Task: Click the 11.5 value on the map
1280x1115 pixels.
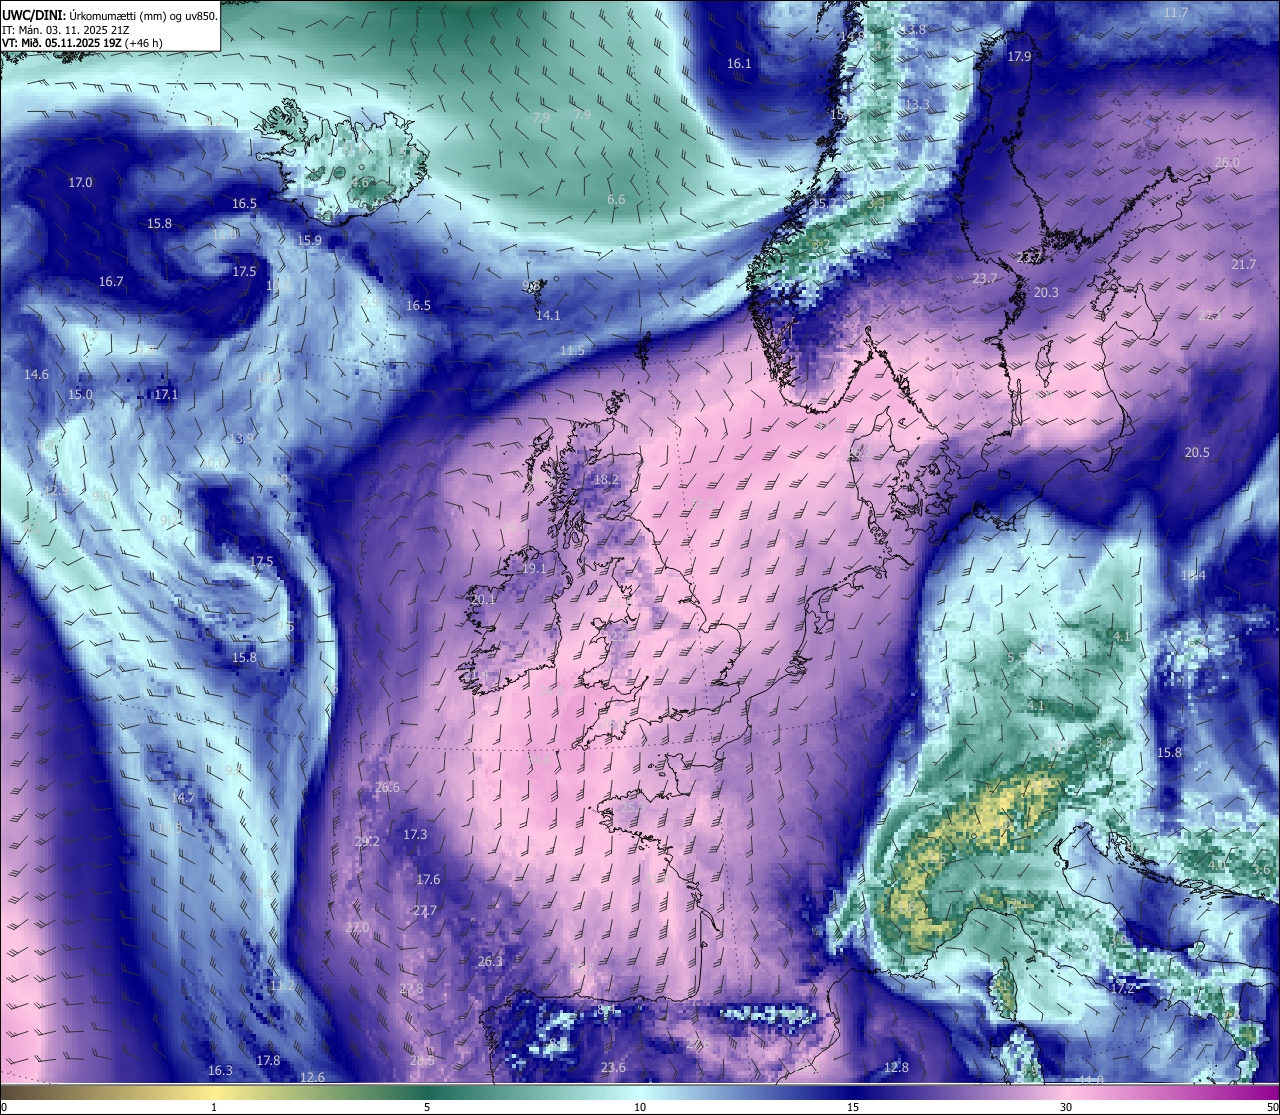Action: click(x=572, y=350)
